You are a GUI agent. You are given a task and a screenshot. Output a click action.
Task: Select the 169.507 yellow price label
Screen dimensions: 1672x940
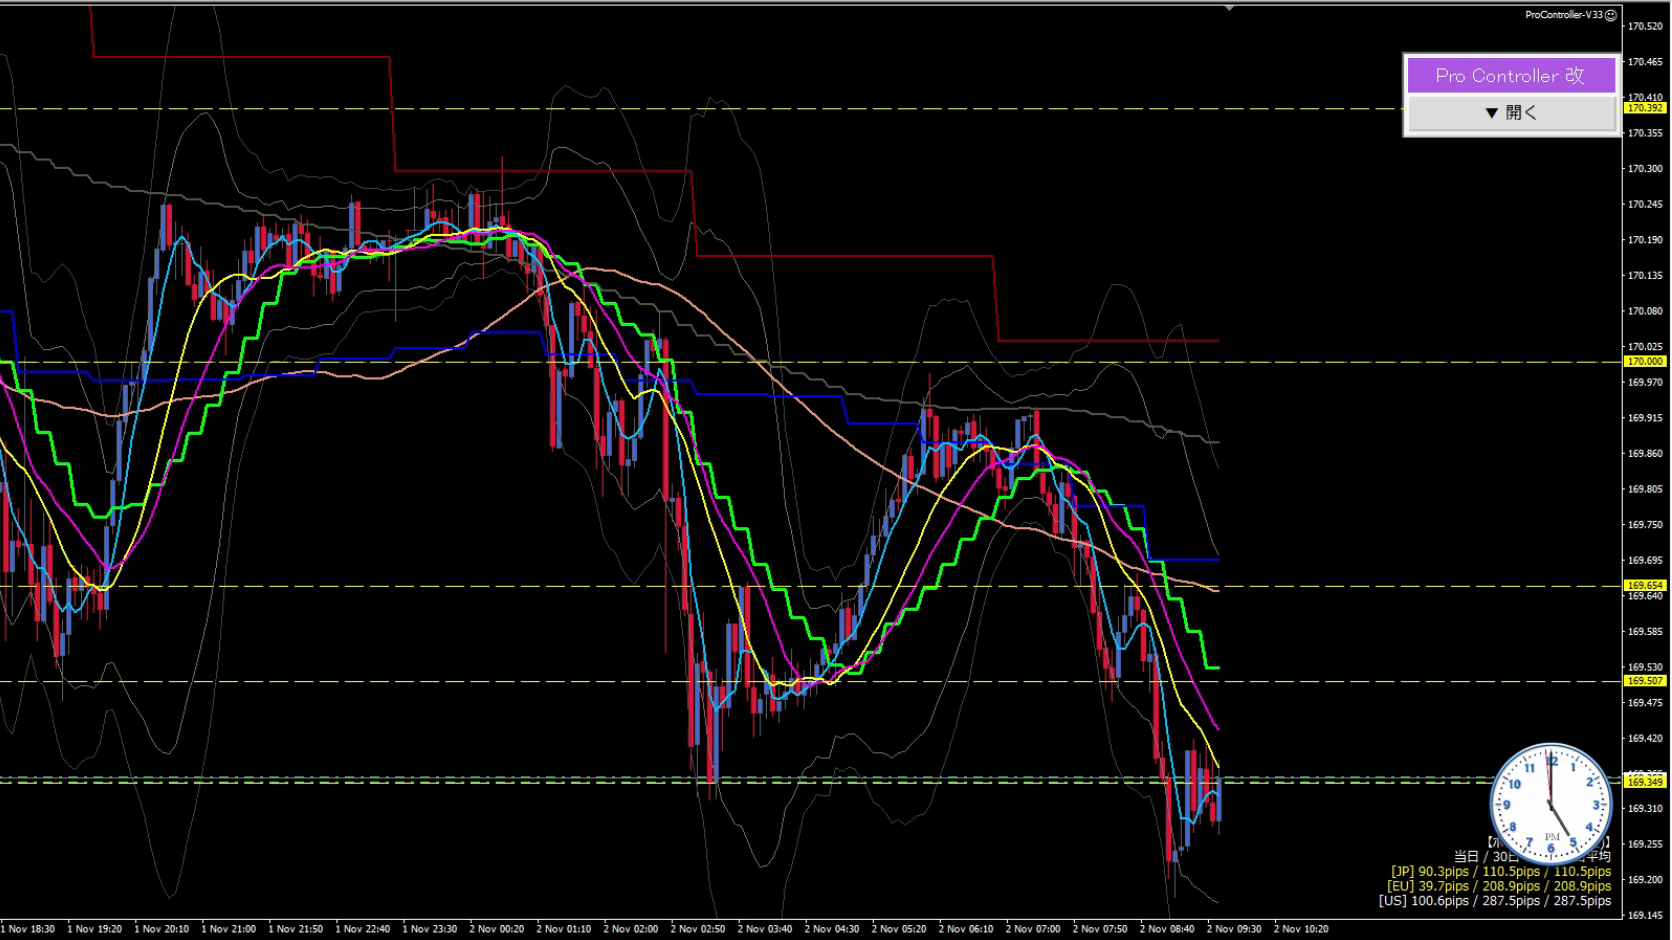(x=1645, y=681)
